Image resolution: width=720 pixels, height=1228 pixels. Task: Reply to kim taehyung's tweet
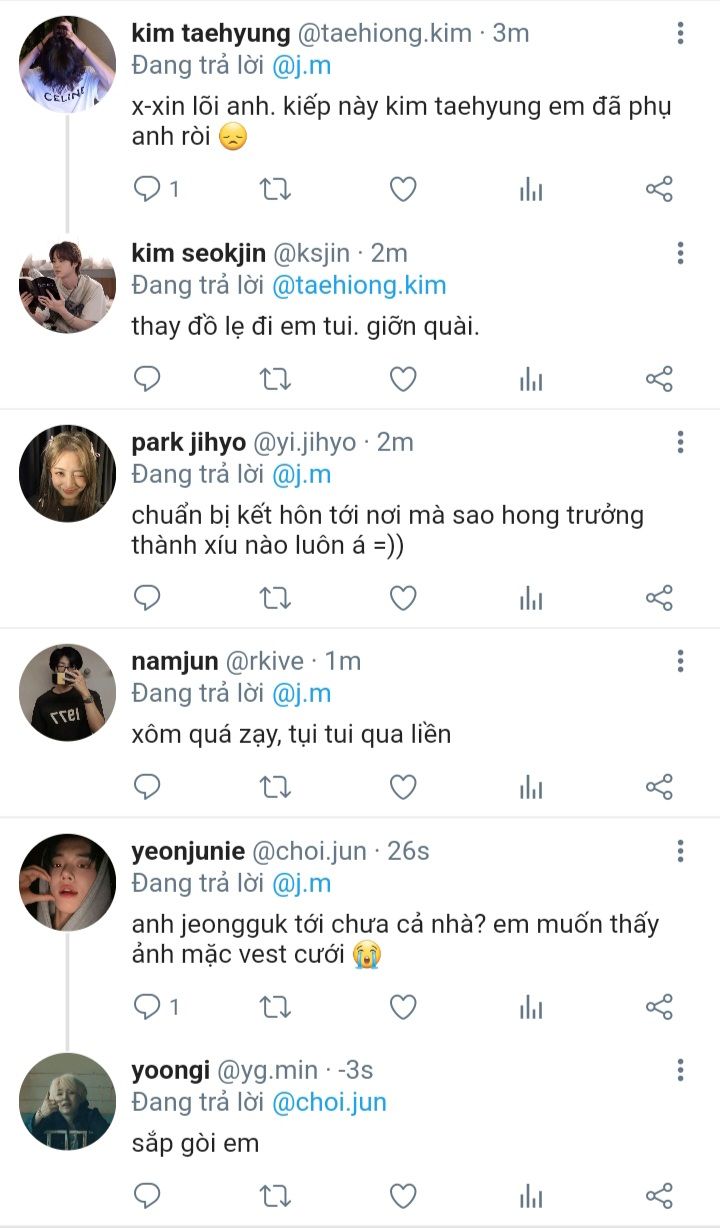(148, 189)
